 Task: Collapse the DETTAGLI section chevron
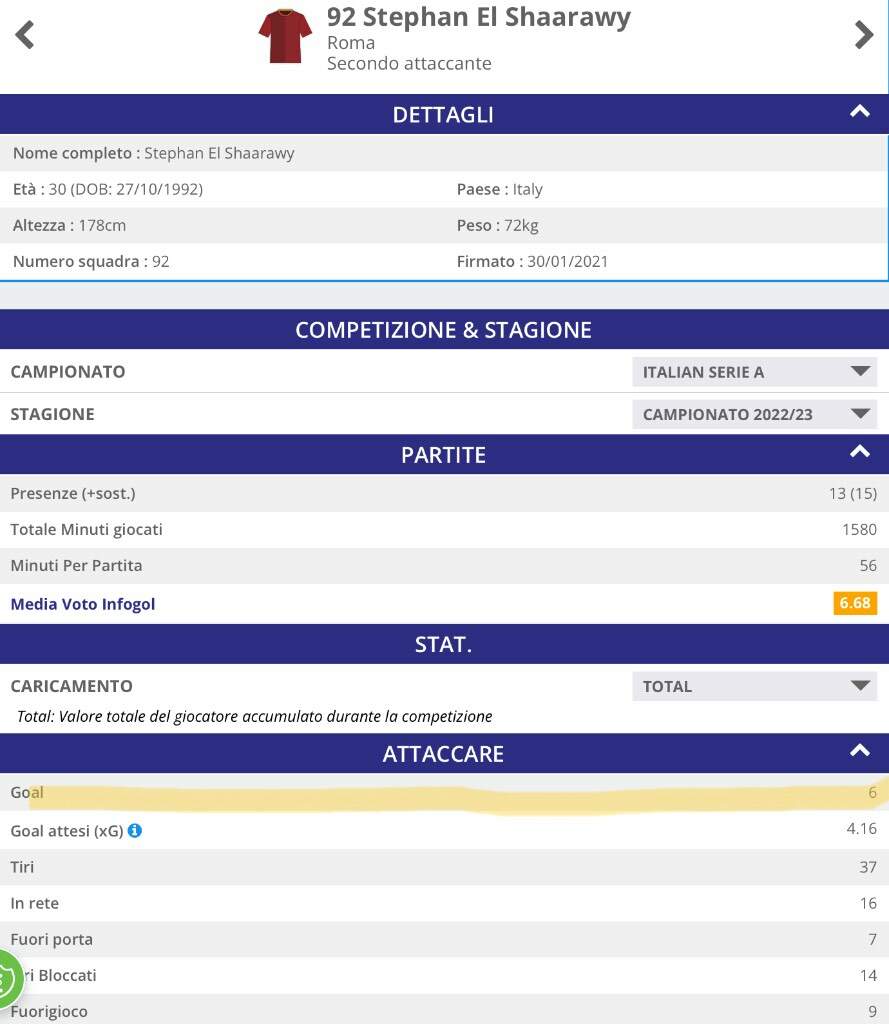(860, 112)
